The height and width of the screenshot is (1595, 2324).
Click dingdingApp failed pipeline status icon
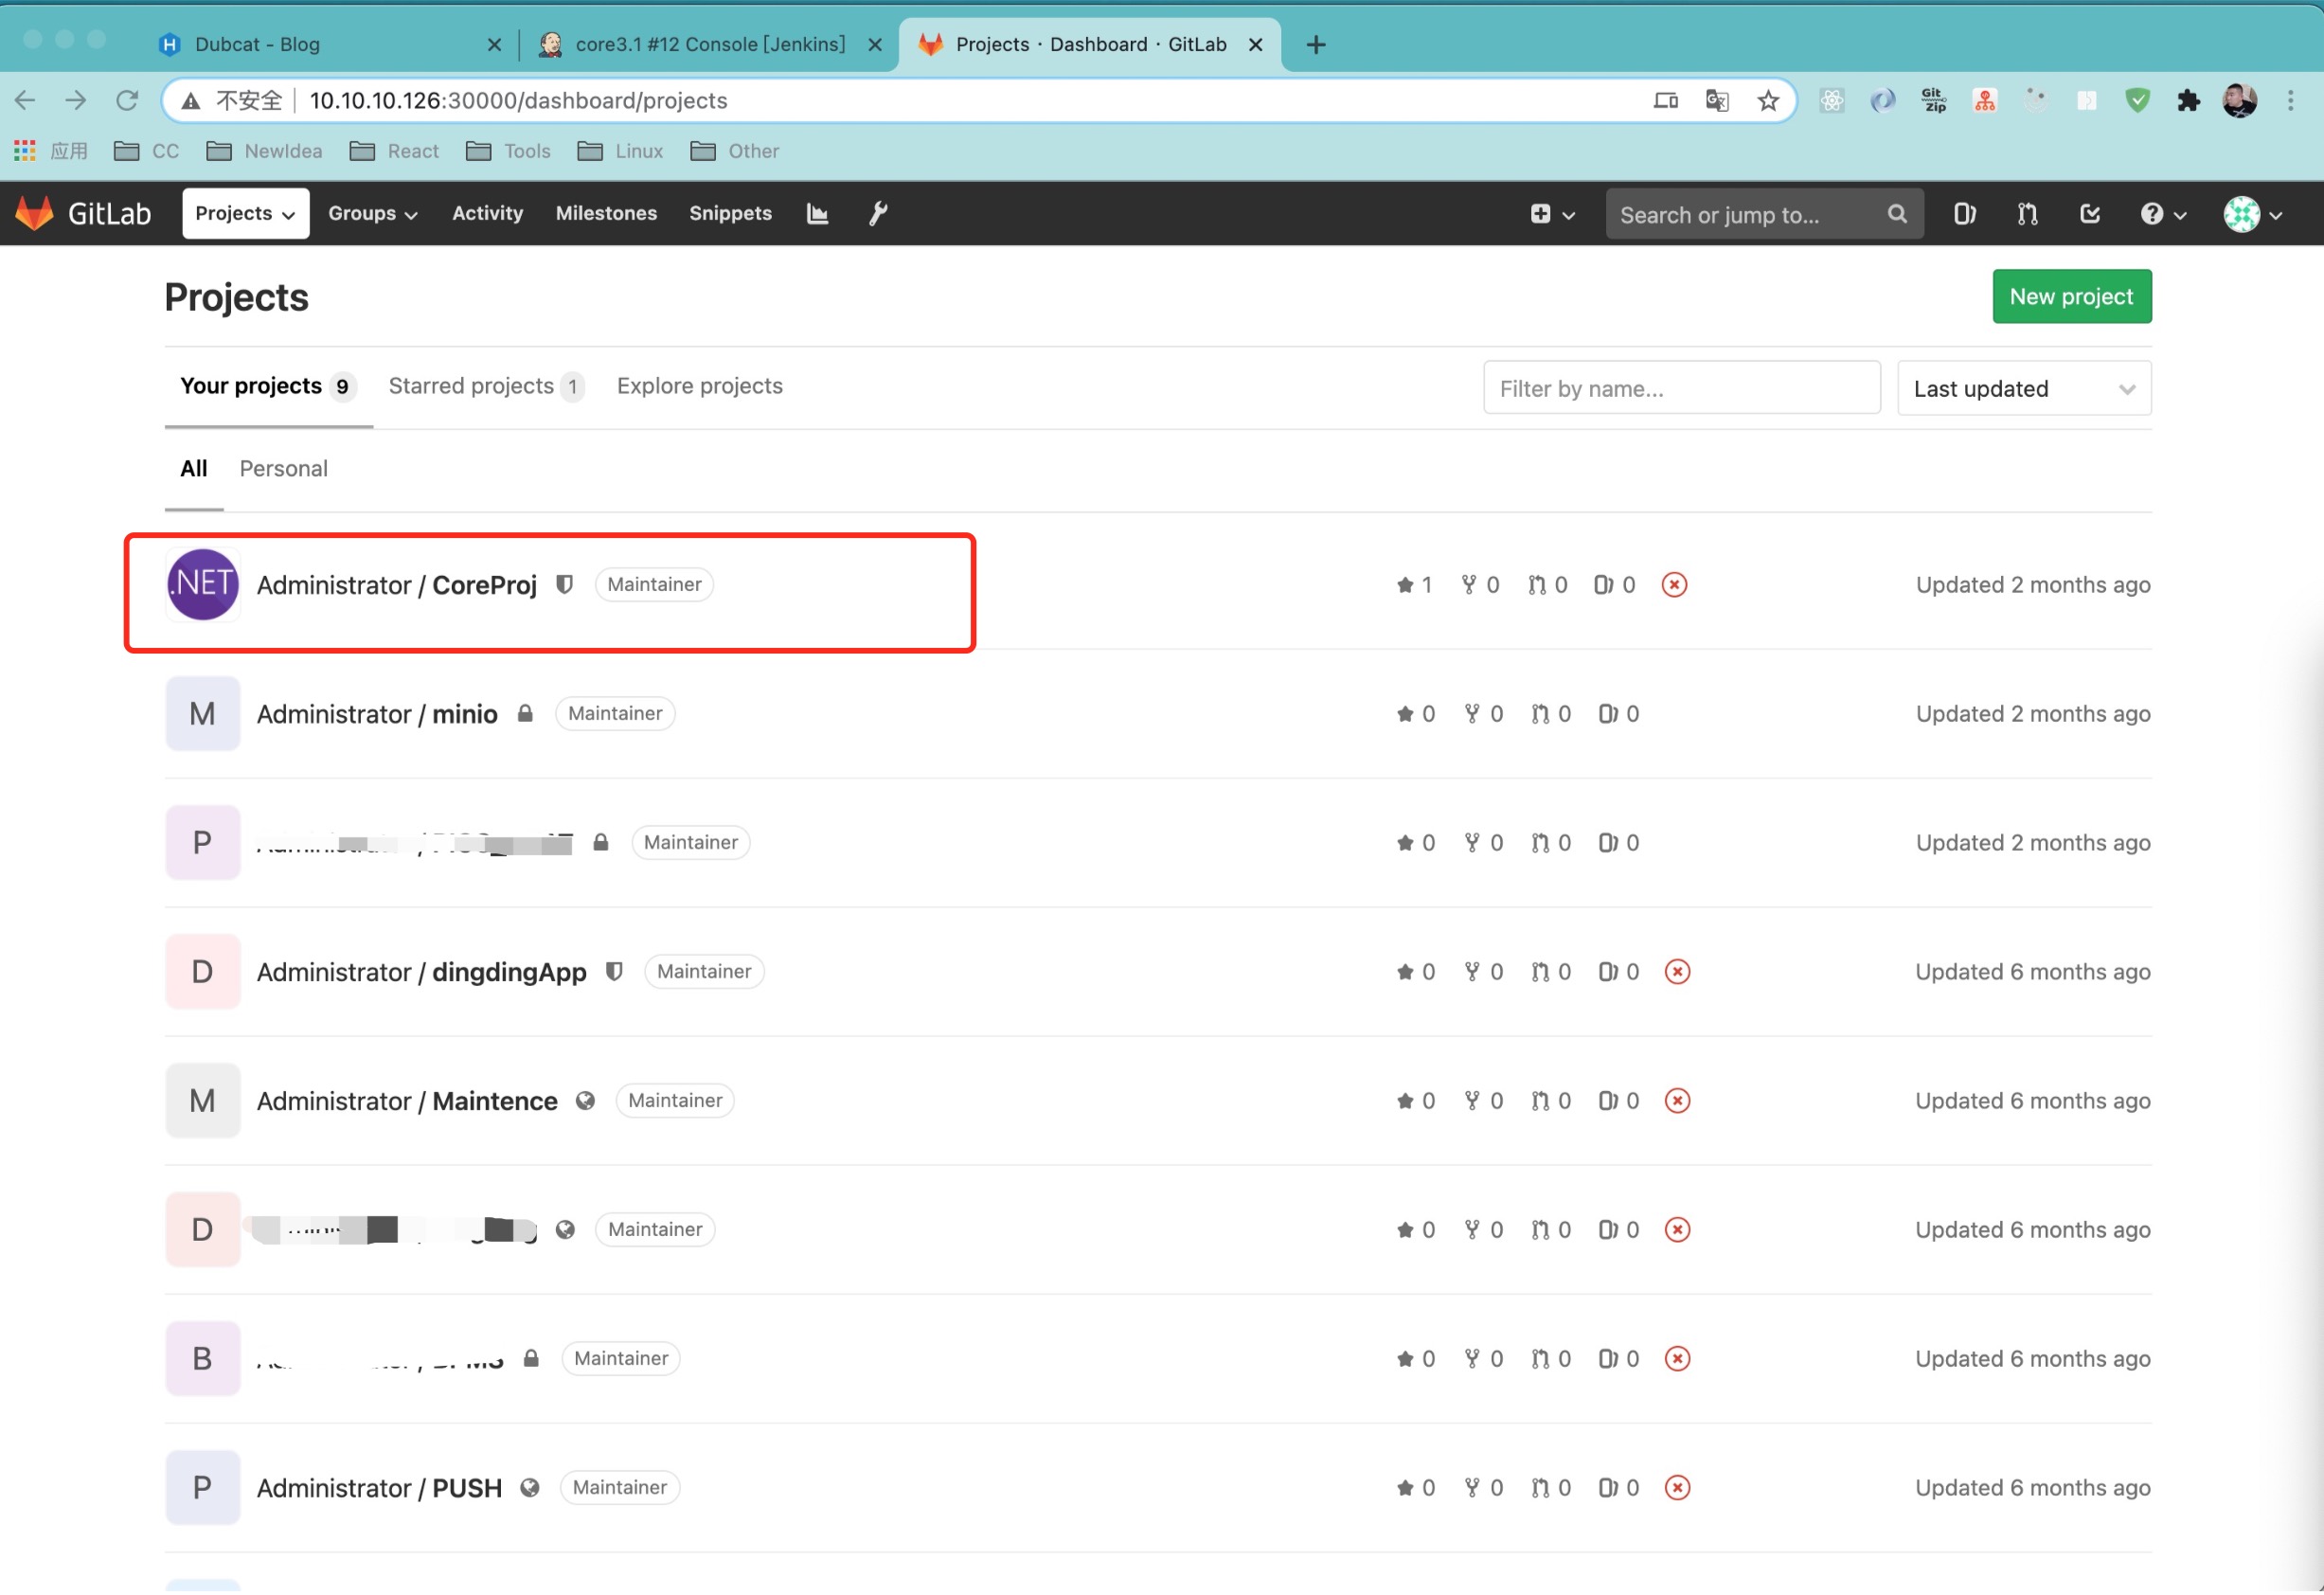point(1677,972)
